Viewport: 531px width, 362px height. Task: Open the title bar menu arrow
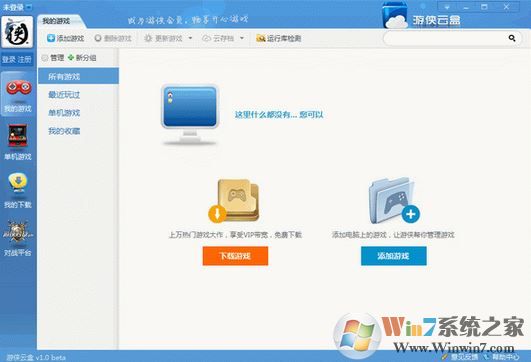click(x=447, y=7)
